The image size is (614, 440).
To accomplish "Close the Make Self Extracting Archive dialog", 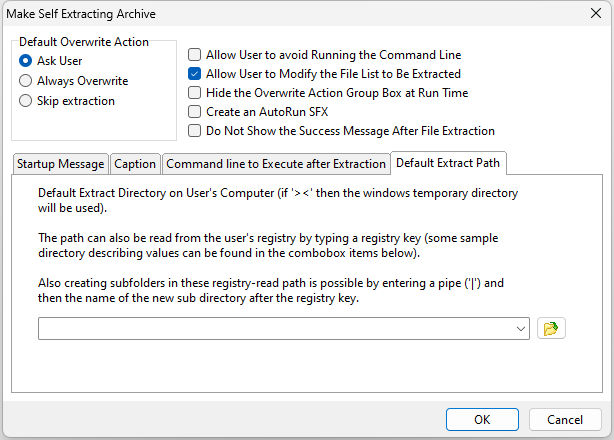I will coord(596,13).
